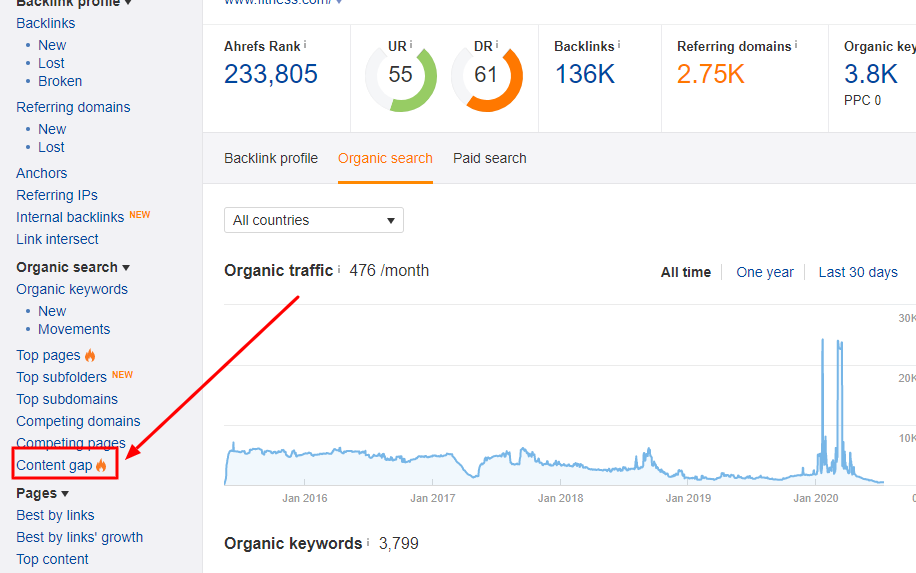
Task: Click the 3.8K organic keywords value
Action: tap(871, 74)
